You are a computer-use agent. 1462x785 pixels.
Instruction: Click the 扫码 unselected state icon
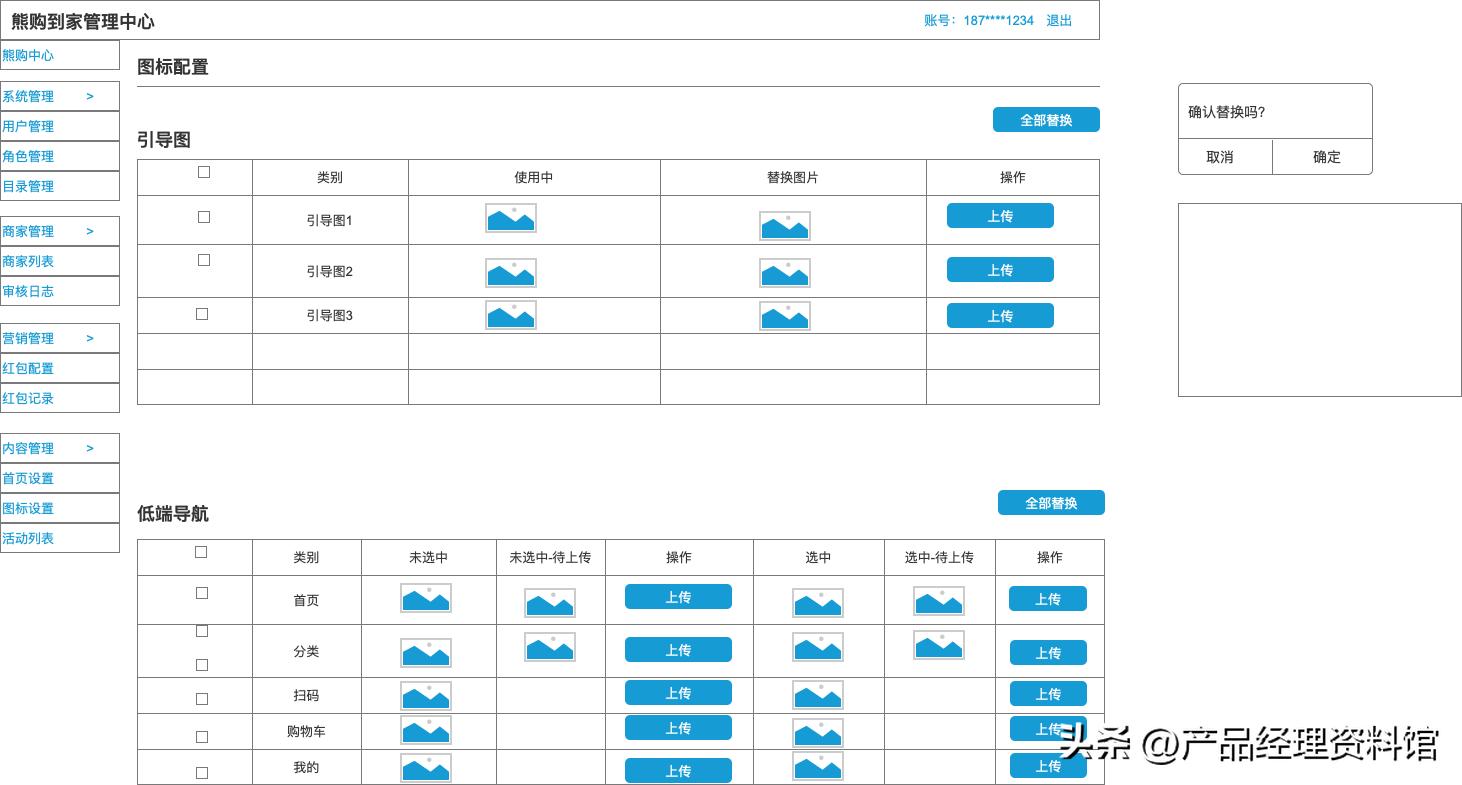[426, 694]
